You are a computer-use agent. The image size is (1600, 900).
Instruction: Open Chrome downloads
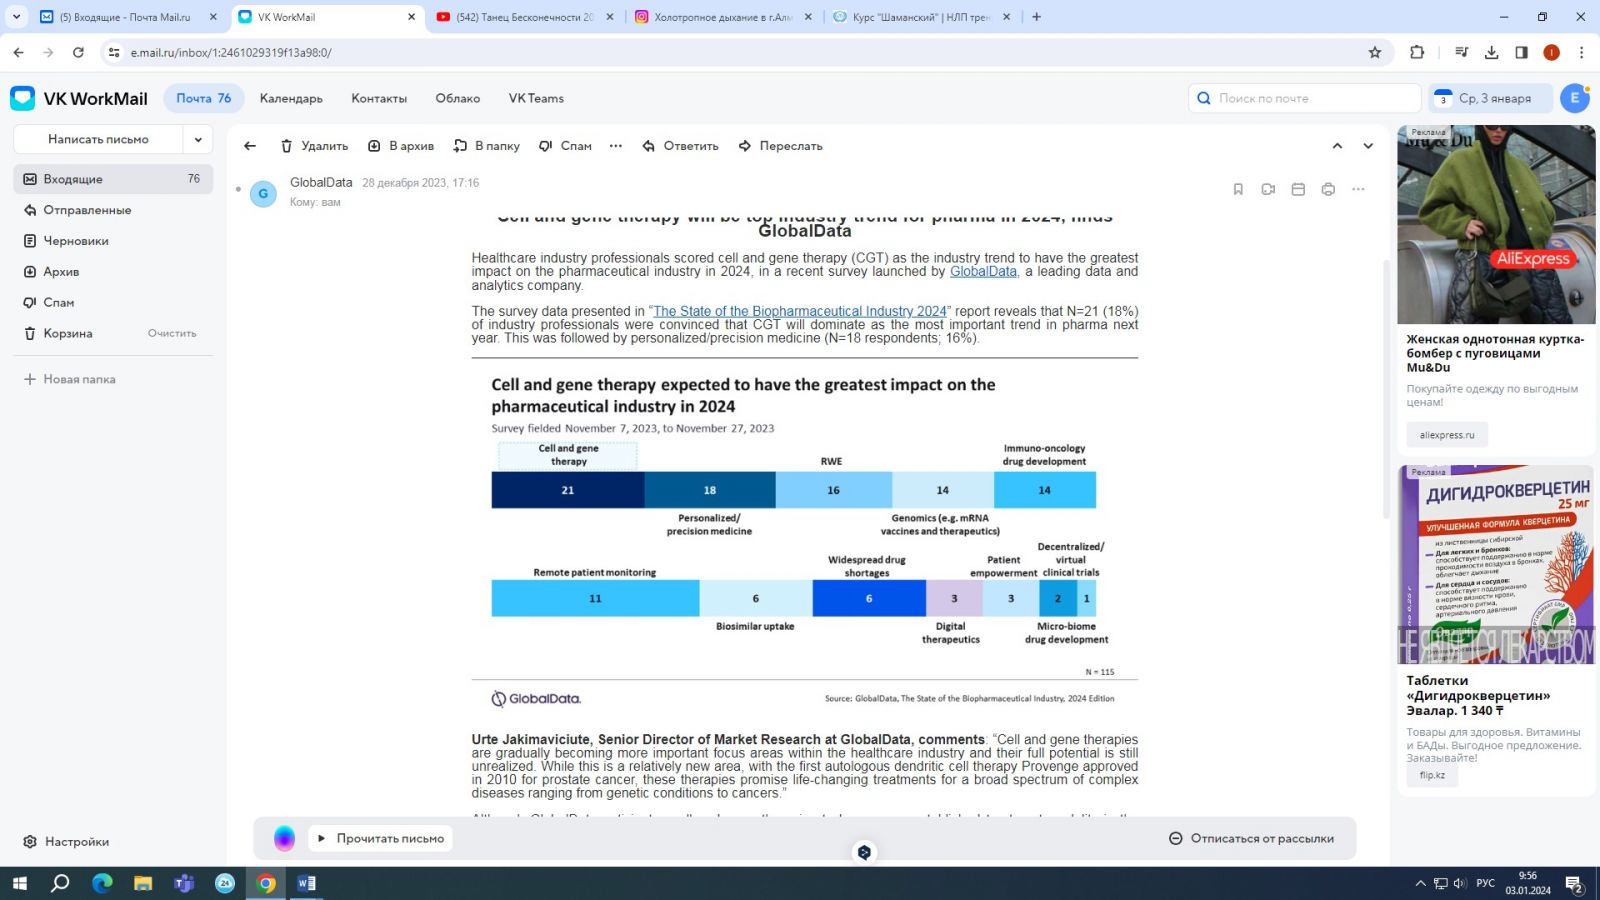1492,53
